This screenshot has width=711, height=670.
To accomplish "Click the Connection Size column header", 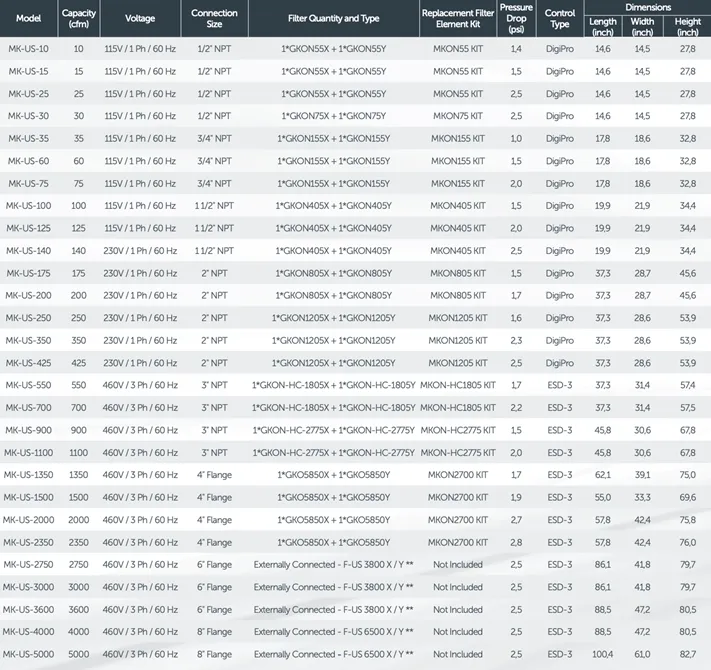I will (213, 19).
